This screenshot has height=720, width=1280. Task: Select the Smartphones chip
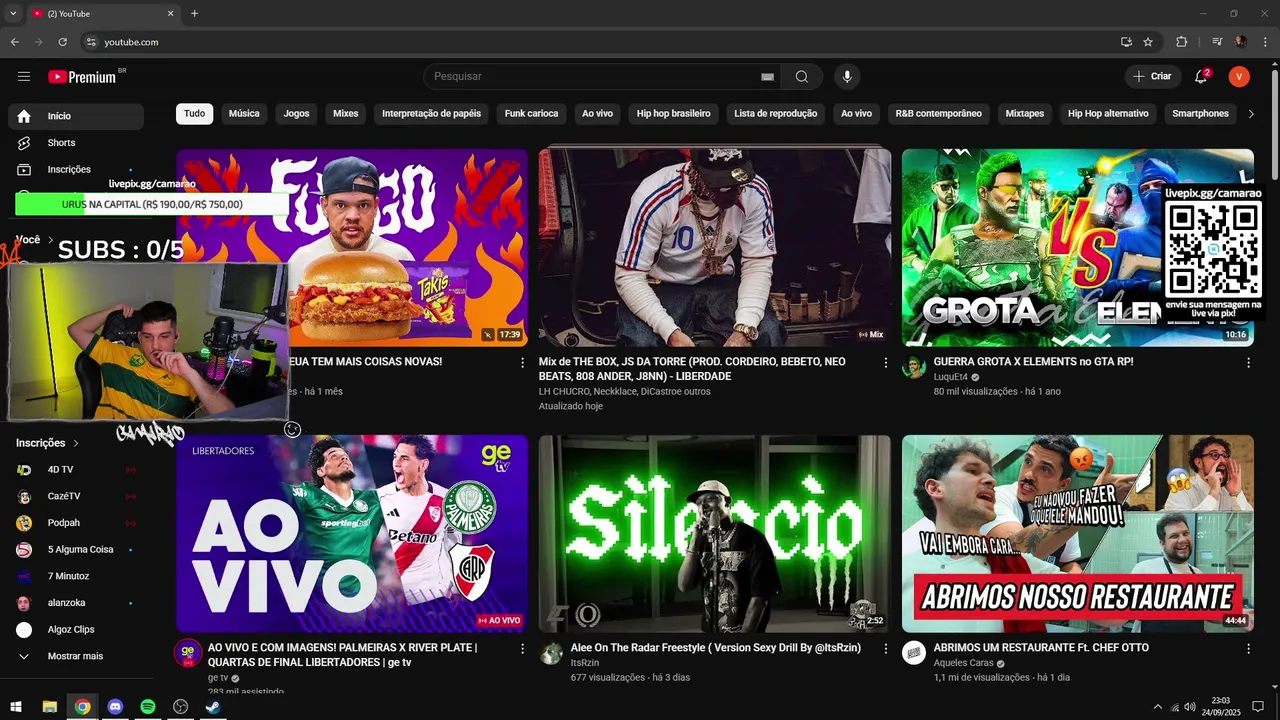click(x=1200, y=114)
